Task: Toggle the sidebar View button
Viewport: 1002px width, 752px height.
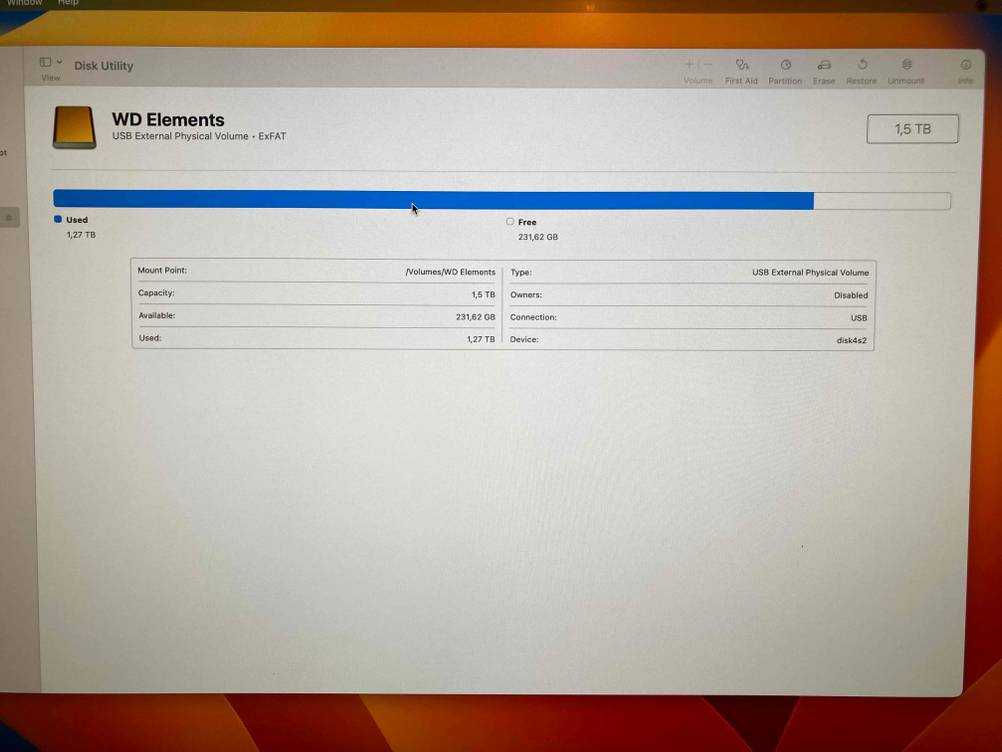Action: point(46,63)
